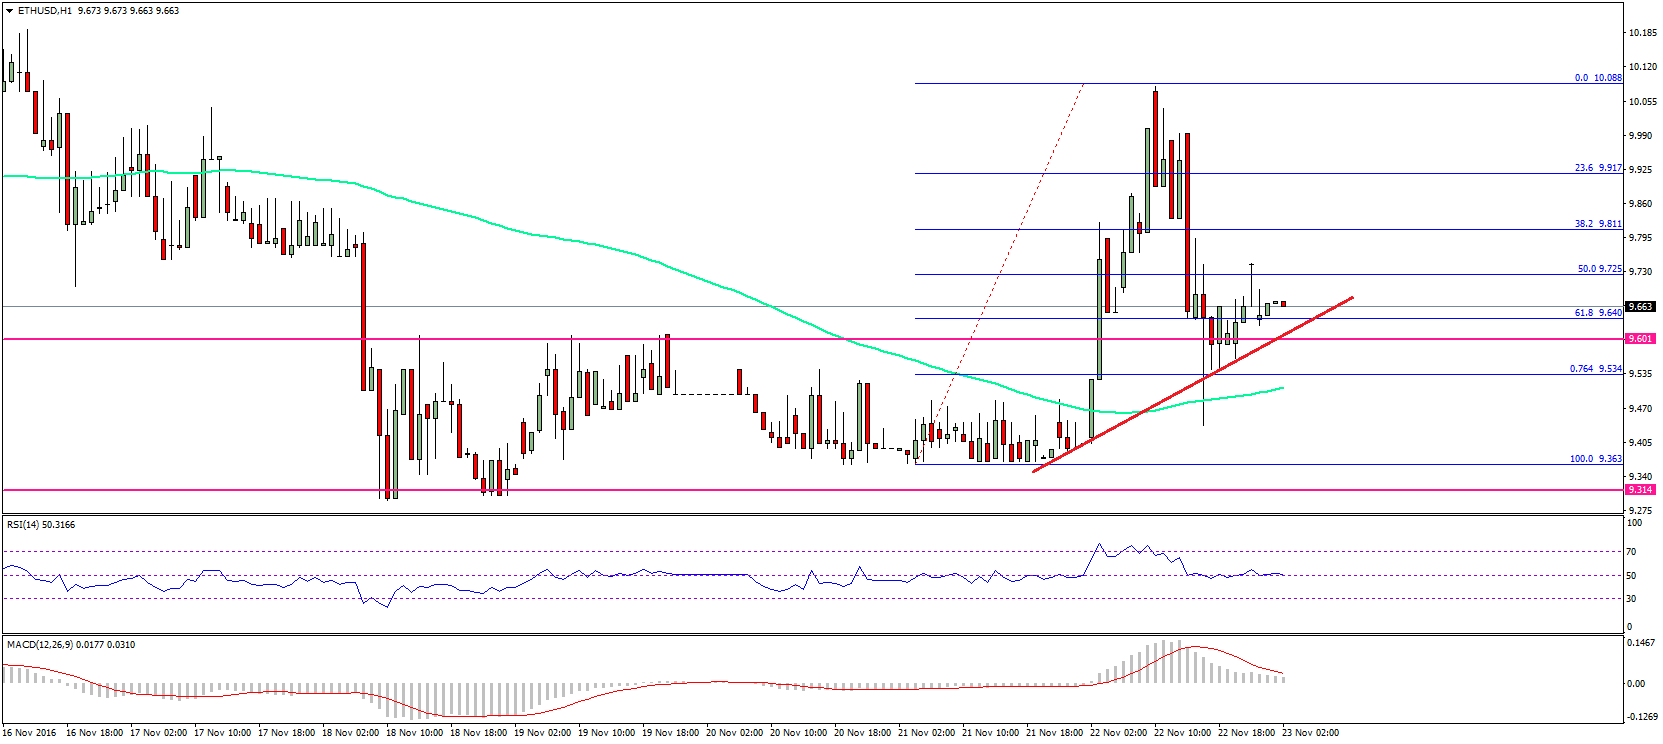Click the pink price tag 9.601
The image size is (1663, 744).
click(x=1641, y=339)
